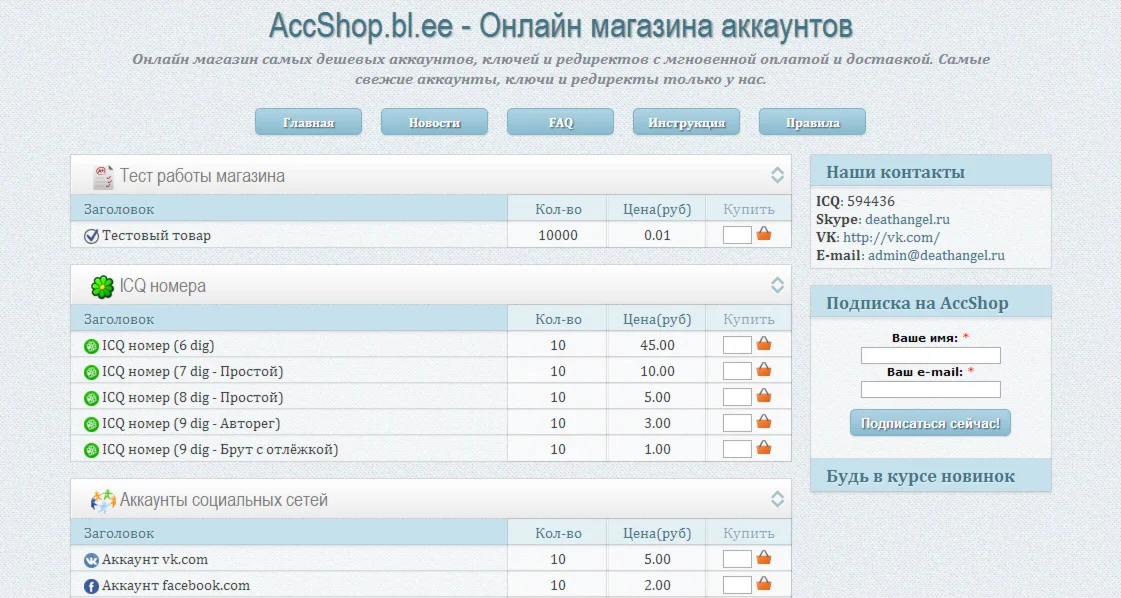
Task: Collapse the Аккаунты социальных сетей section
Action: (x=777, y=499)
